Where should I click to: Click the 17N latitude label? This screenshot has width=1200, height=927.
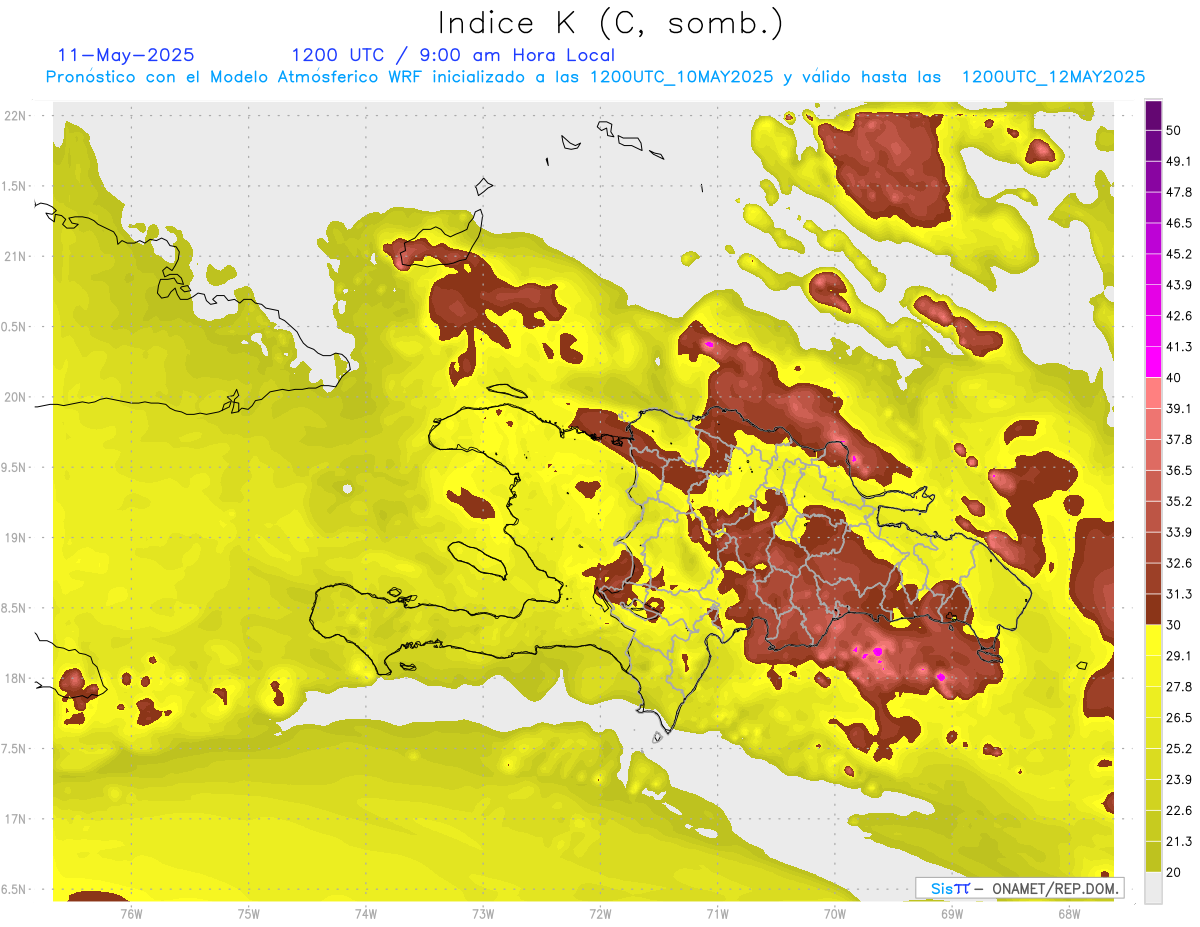[15, 820]
